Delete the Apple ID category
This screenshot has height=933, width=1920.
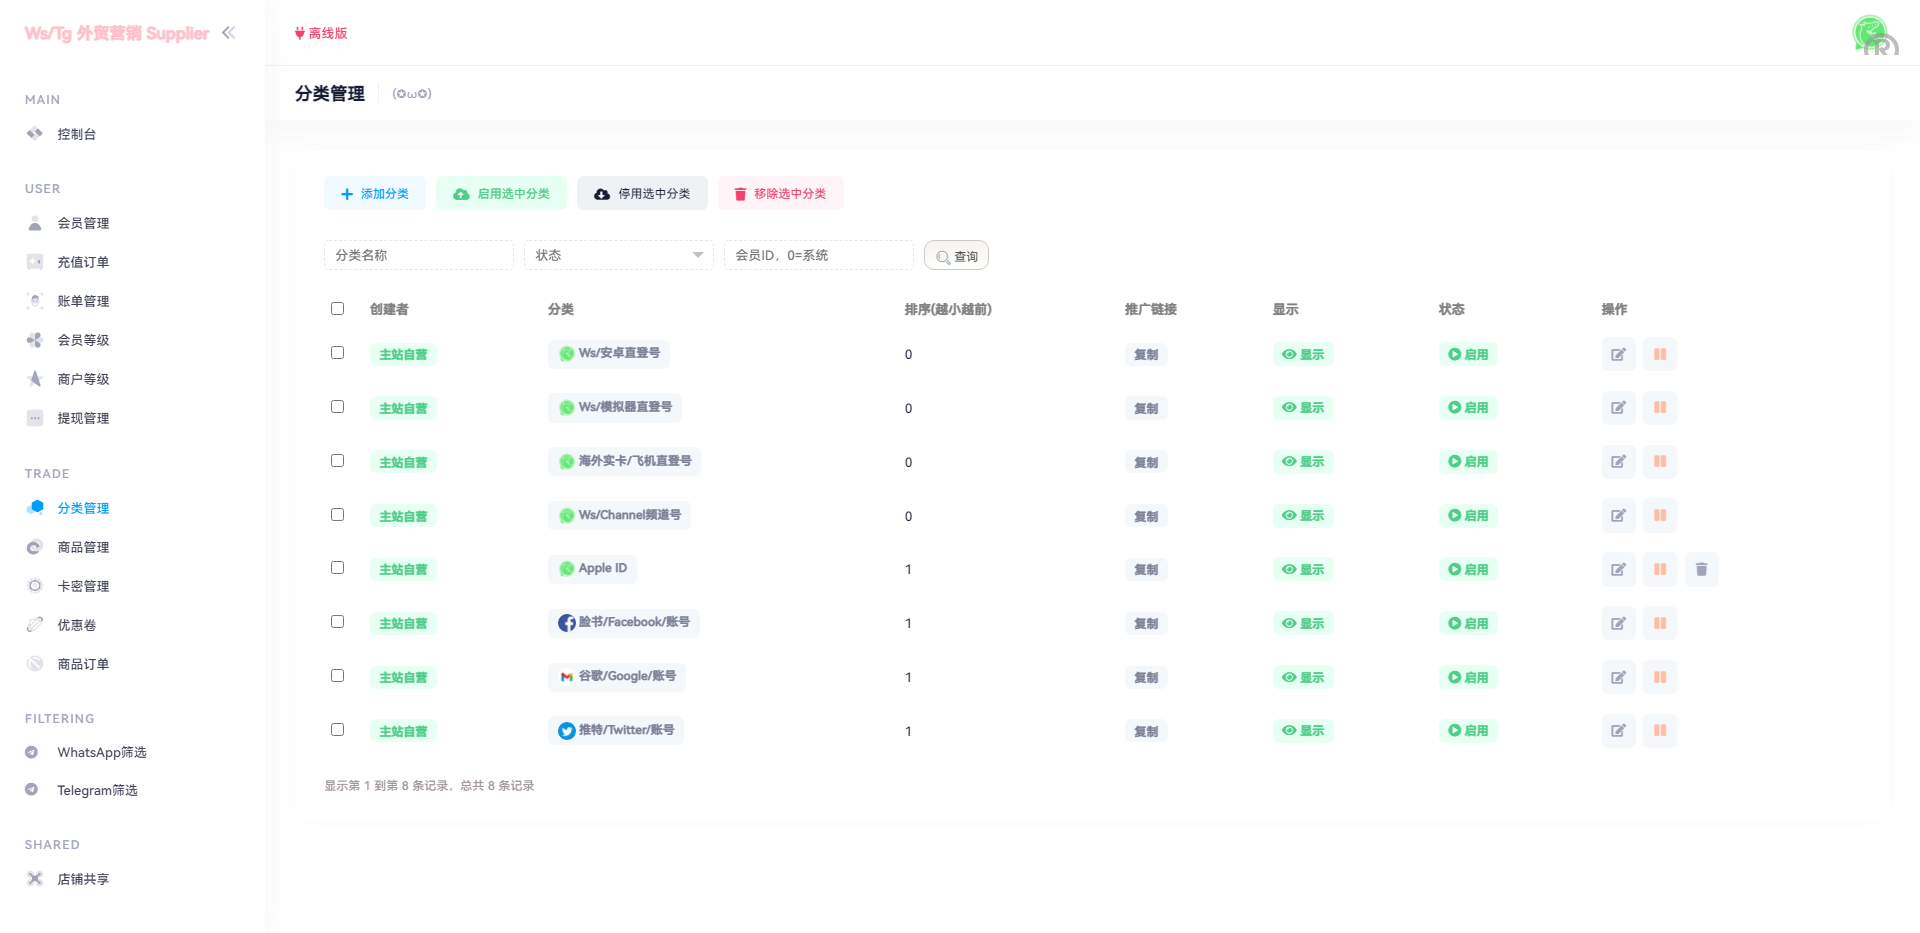(1702, 569)
